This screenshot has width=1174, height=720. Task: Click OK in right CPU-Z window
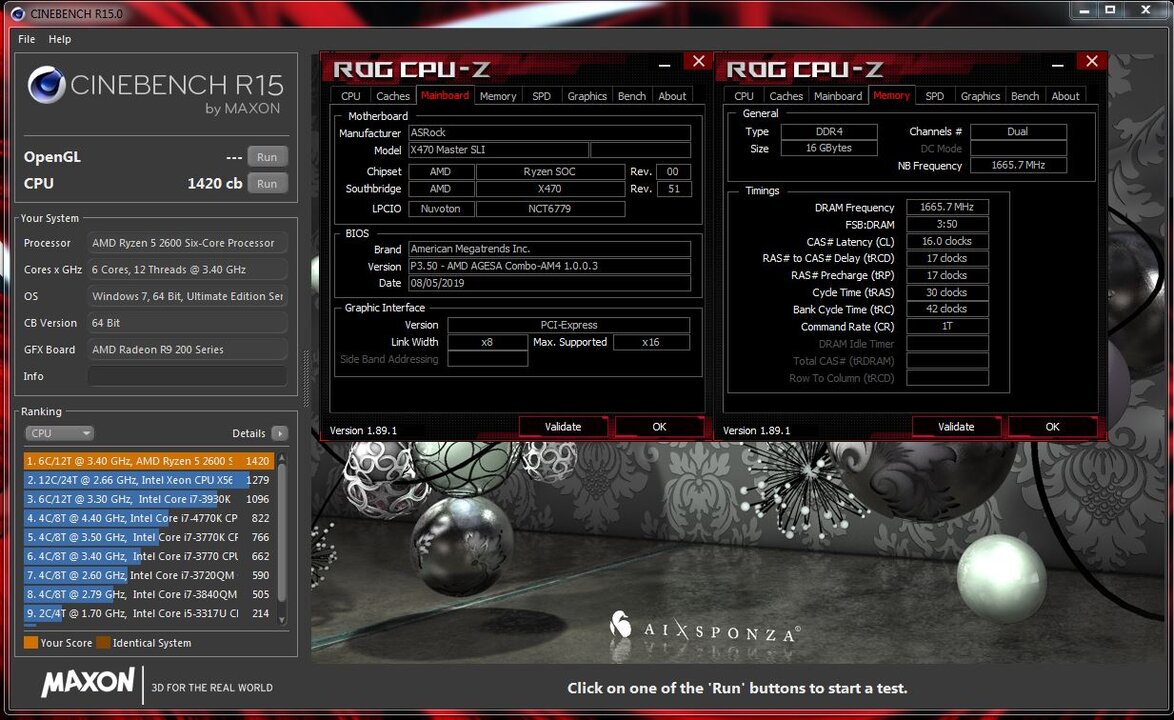1053,427
